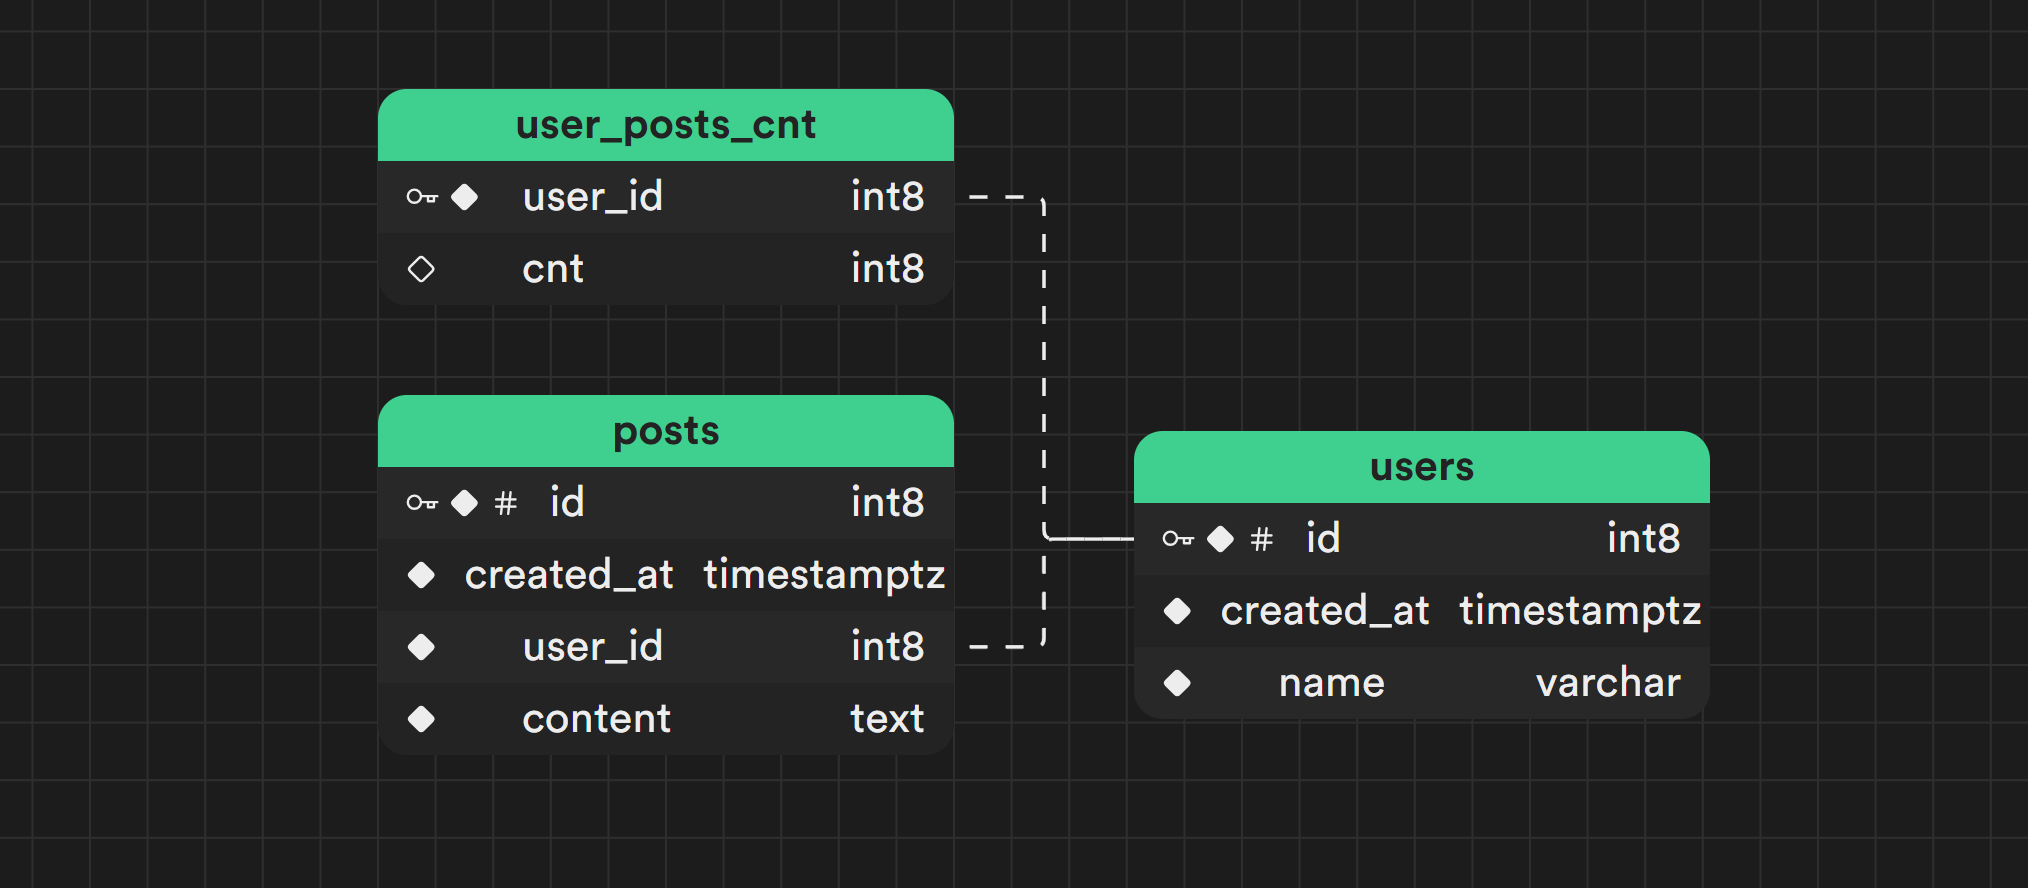Click int8 type of users id
Image resolution: width=2028 pixels, height=888 pixels.
click(x=1644, y=539)
